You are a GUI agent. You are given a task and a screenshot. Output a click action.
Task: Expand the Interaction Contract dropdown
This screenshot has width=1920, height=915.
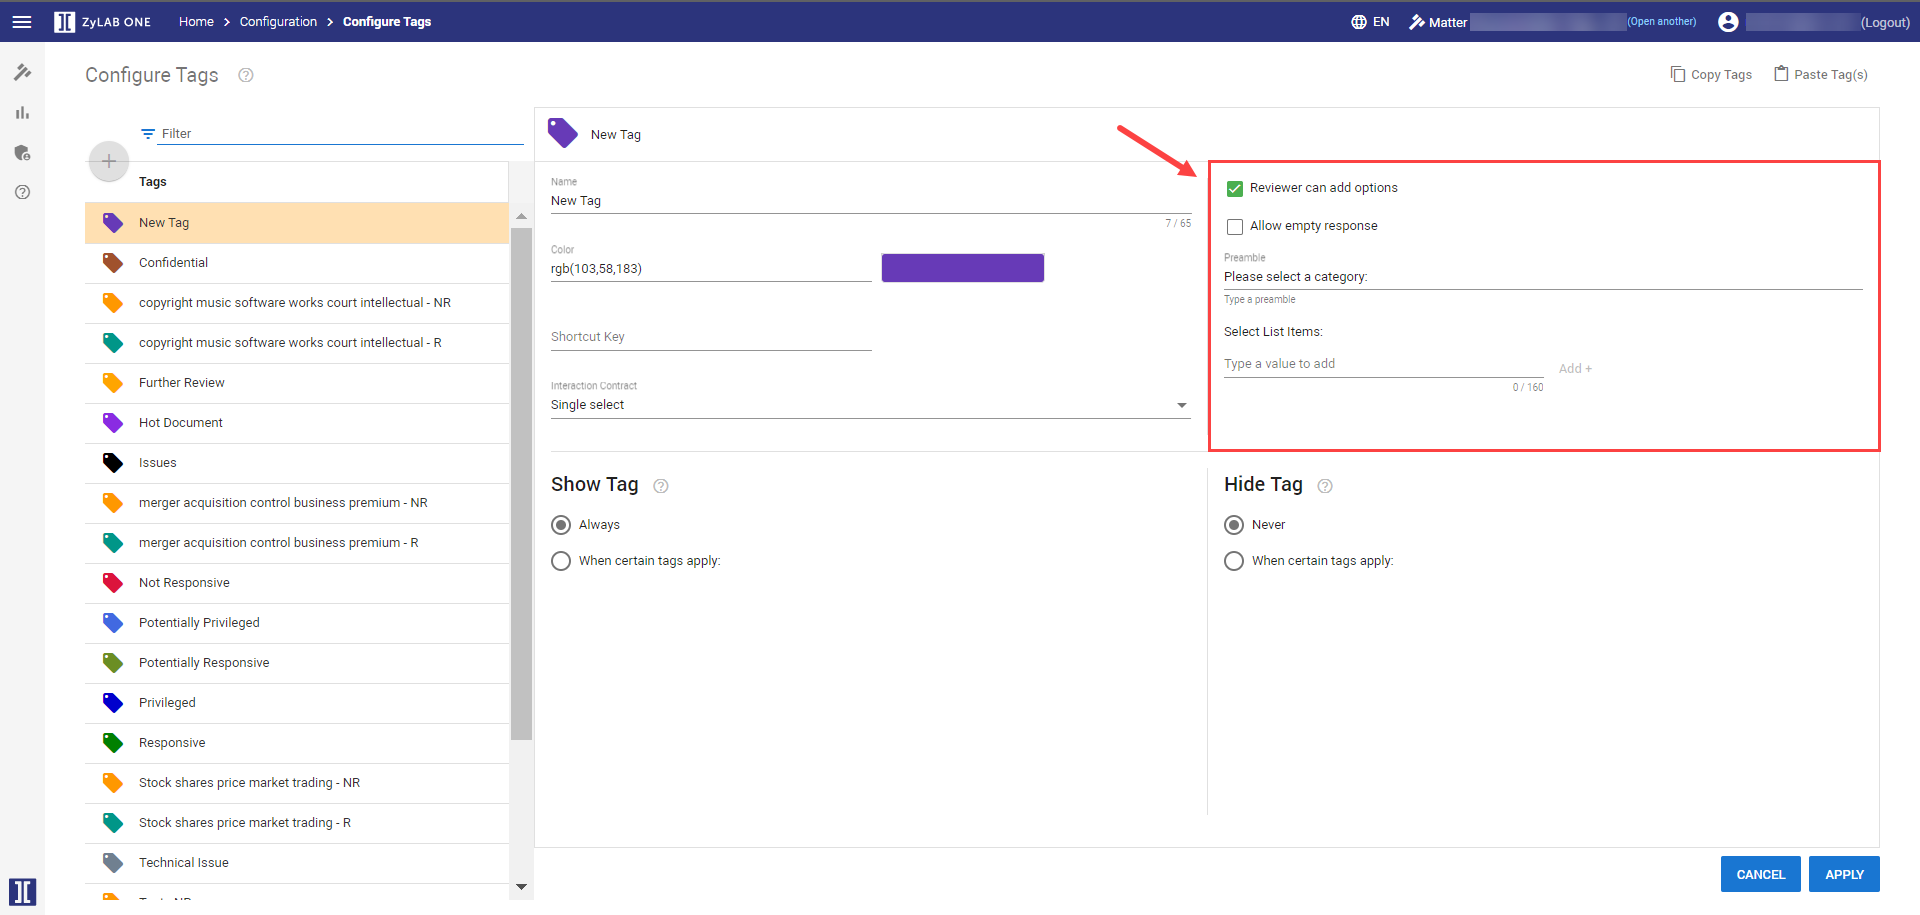click(x=1182, y=405)
